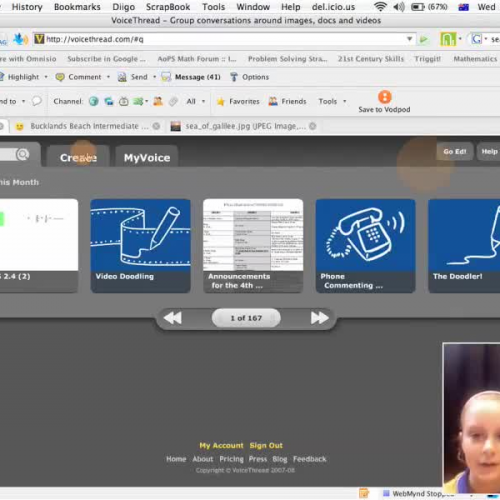Expand the Diigo Highlight dropdown arrow
The height and width of the screenshot is (500, 500).
pyautogui.click(x=46, y=77)
